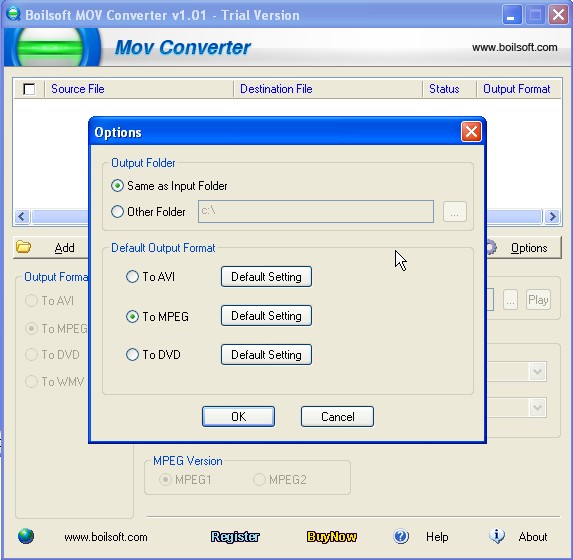Image resolution: width=573 pixels, height=560 pixels.
Task: Open Register link
Action: (235, 537)
